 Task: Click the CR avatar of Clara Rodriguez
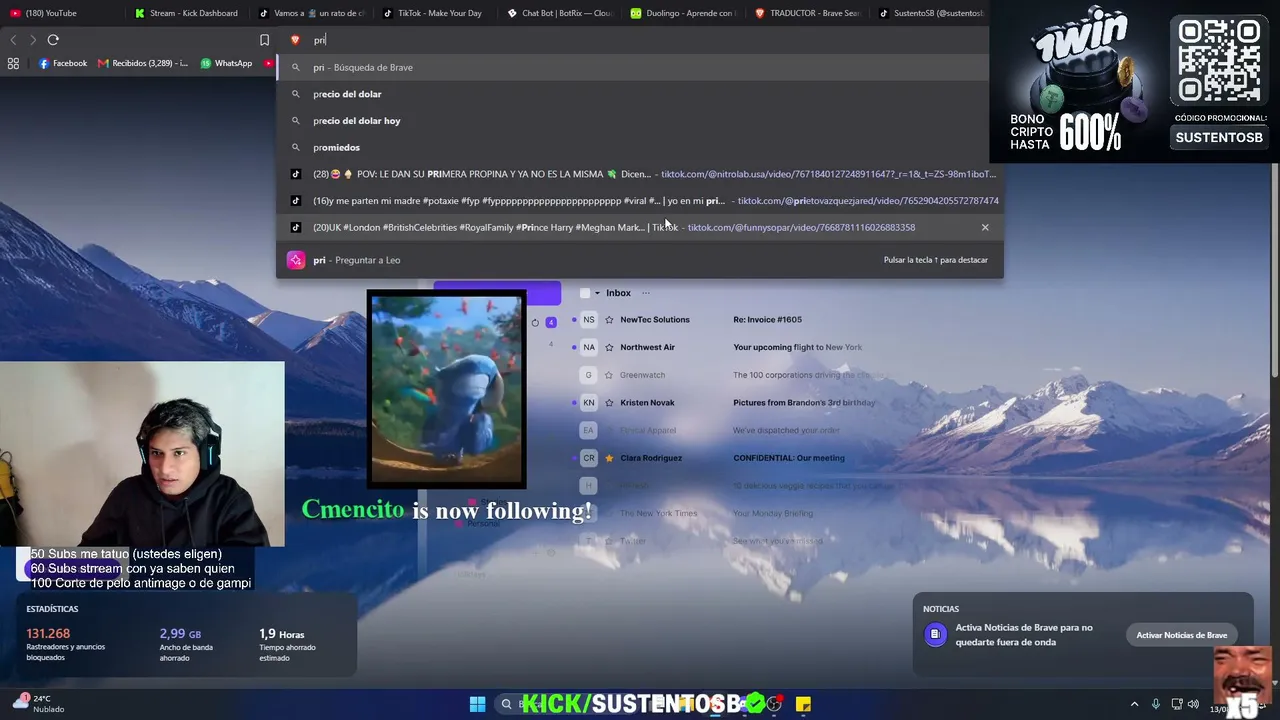pos(589,458)
